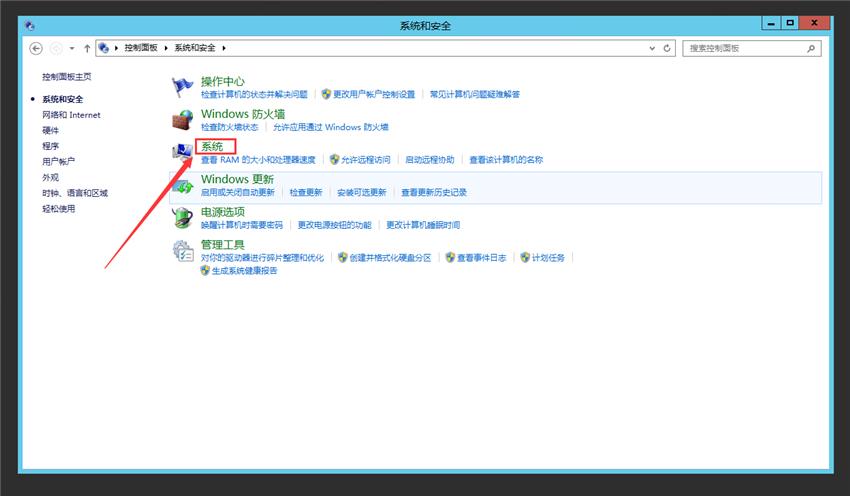The image size is (850, 496).
Task: Expand the chevron before 控制面板 in breadcrumb
Action: (116, 48)
